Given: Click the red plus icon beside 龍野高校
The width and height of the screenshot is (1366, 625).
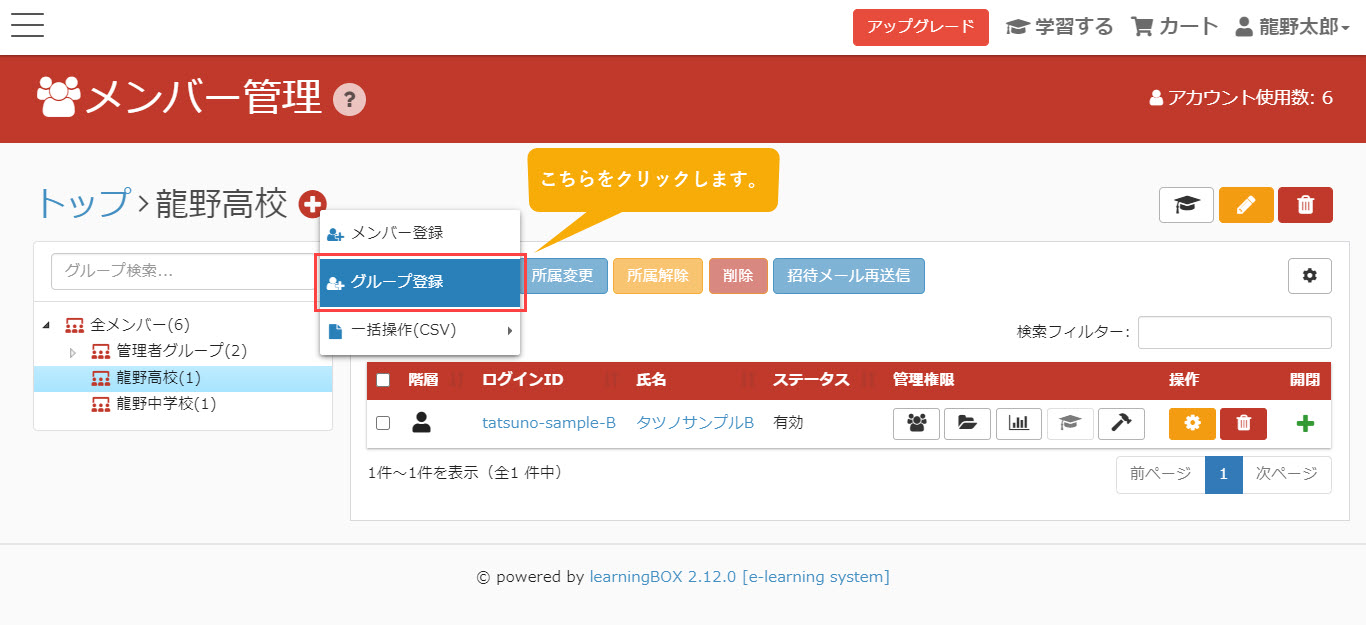Looking at the screenshot, I should (x=312, y=204).
